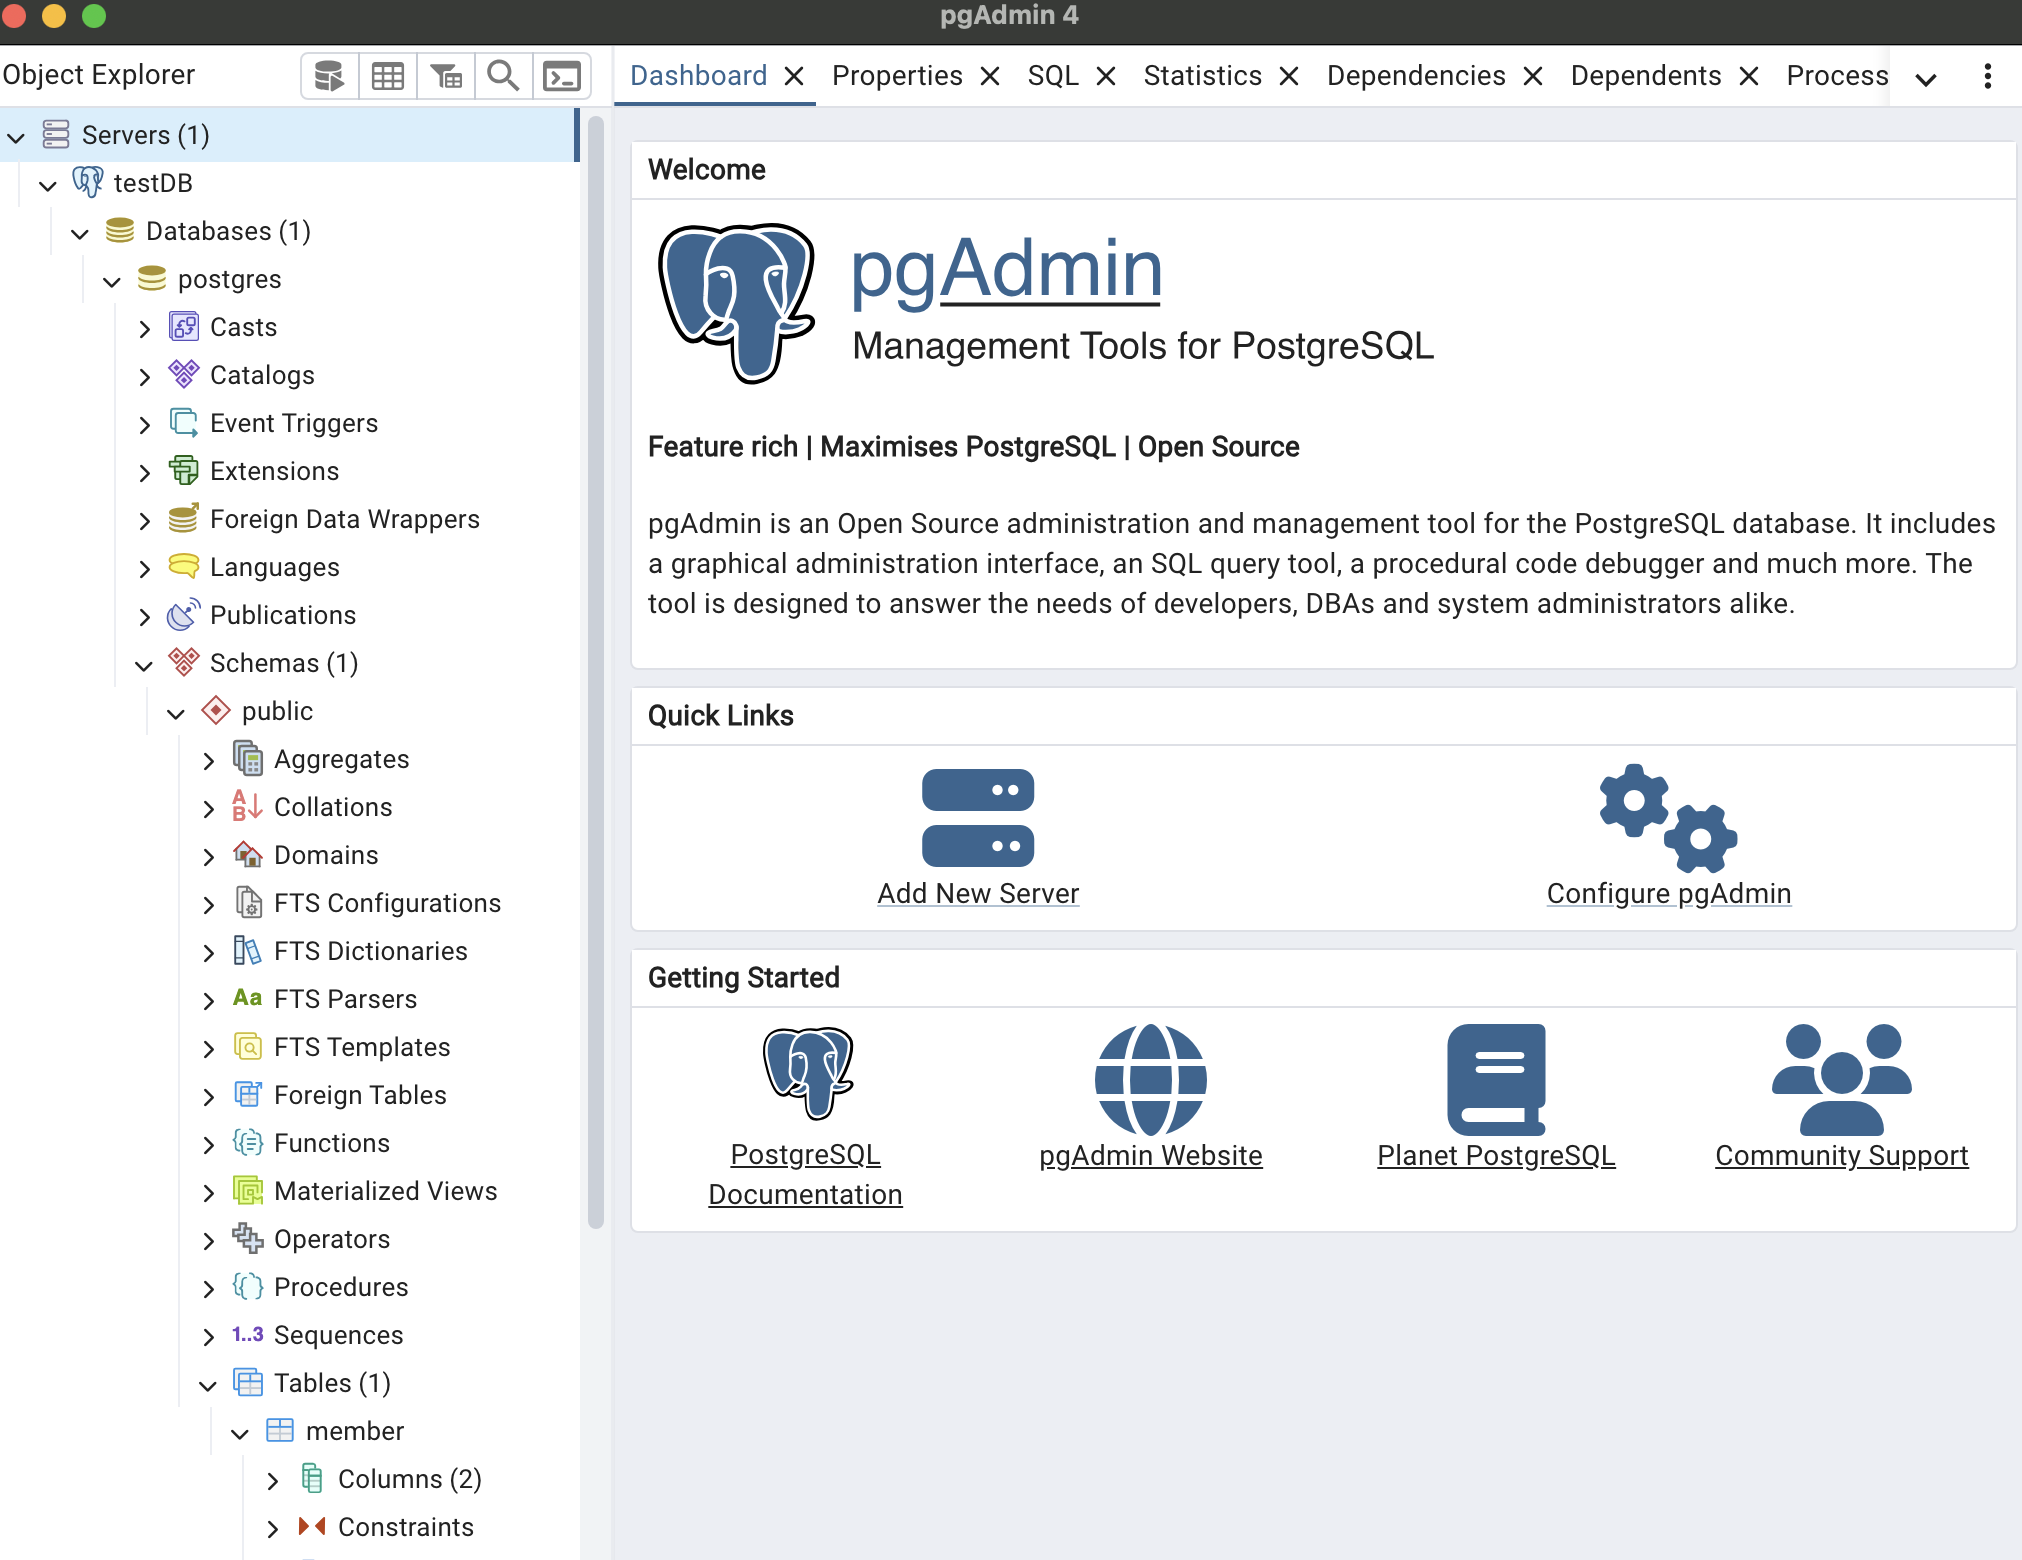Expand the Functions tree node

coord(208,1144)
